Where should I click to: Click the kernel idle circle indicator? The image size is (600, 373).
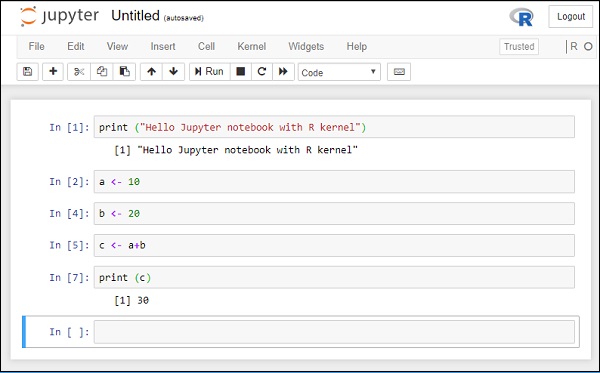tap(588, 47)
